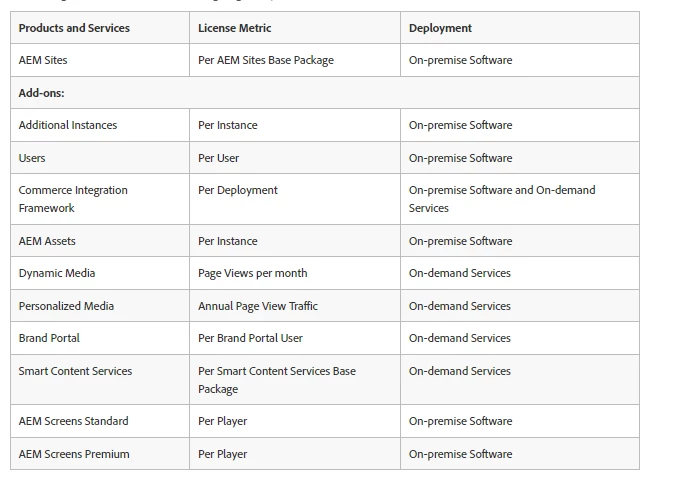Click On-premise Software and On-demand Services text

point(502,199)
